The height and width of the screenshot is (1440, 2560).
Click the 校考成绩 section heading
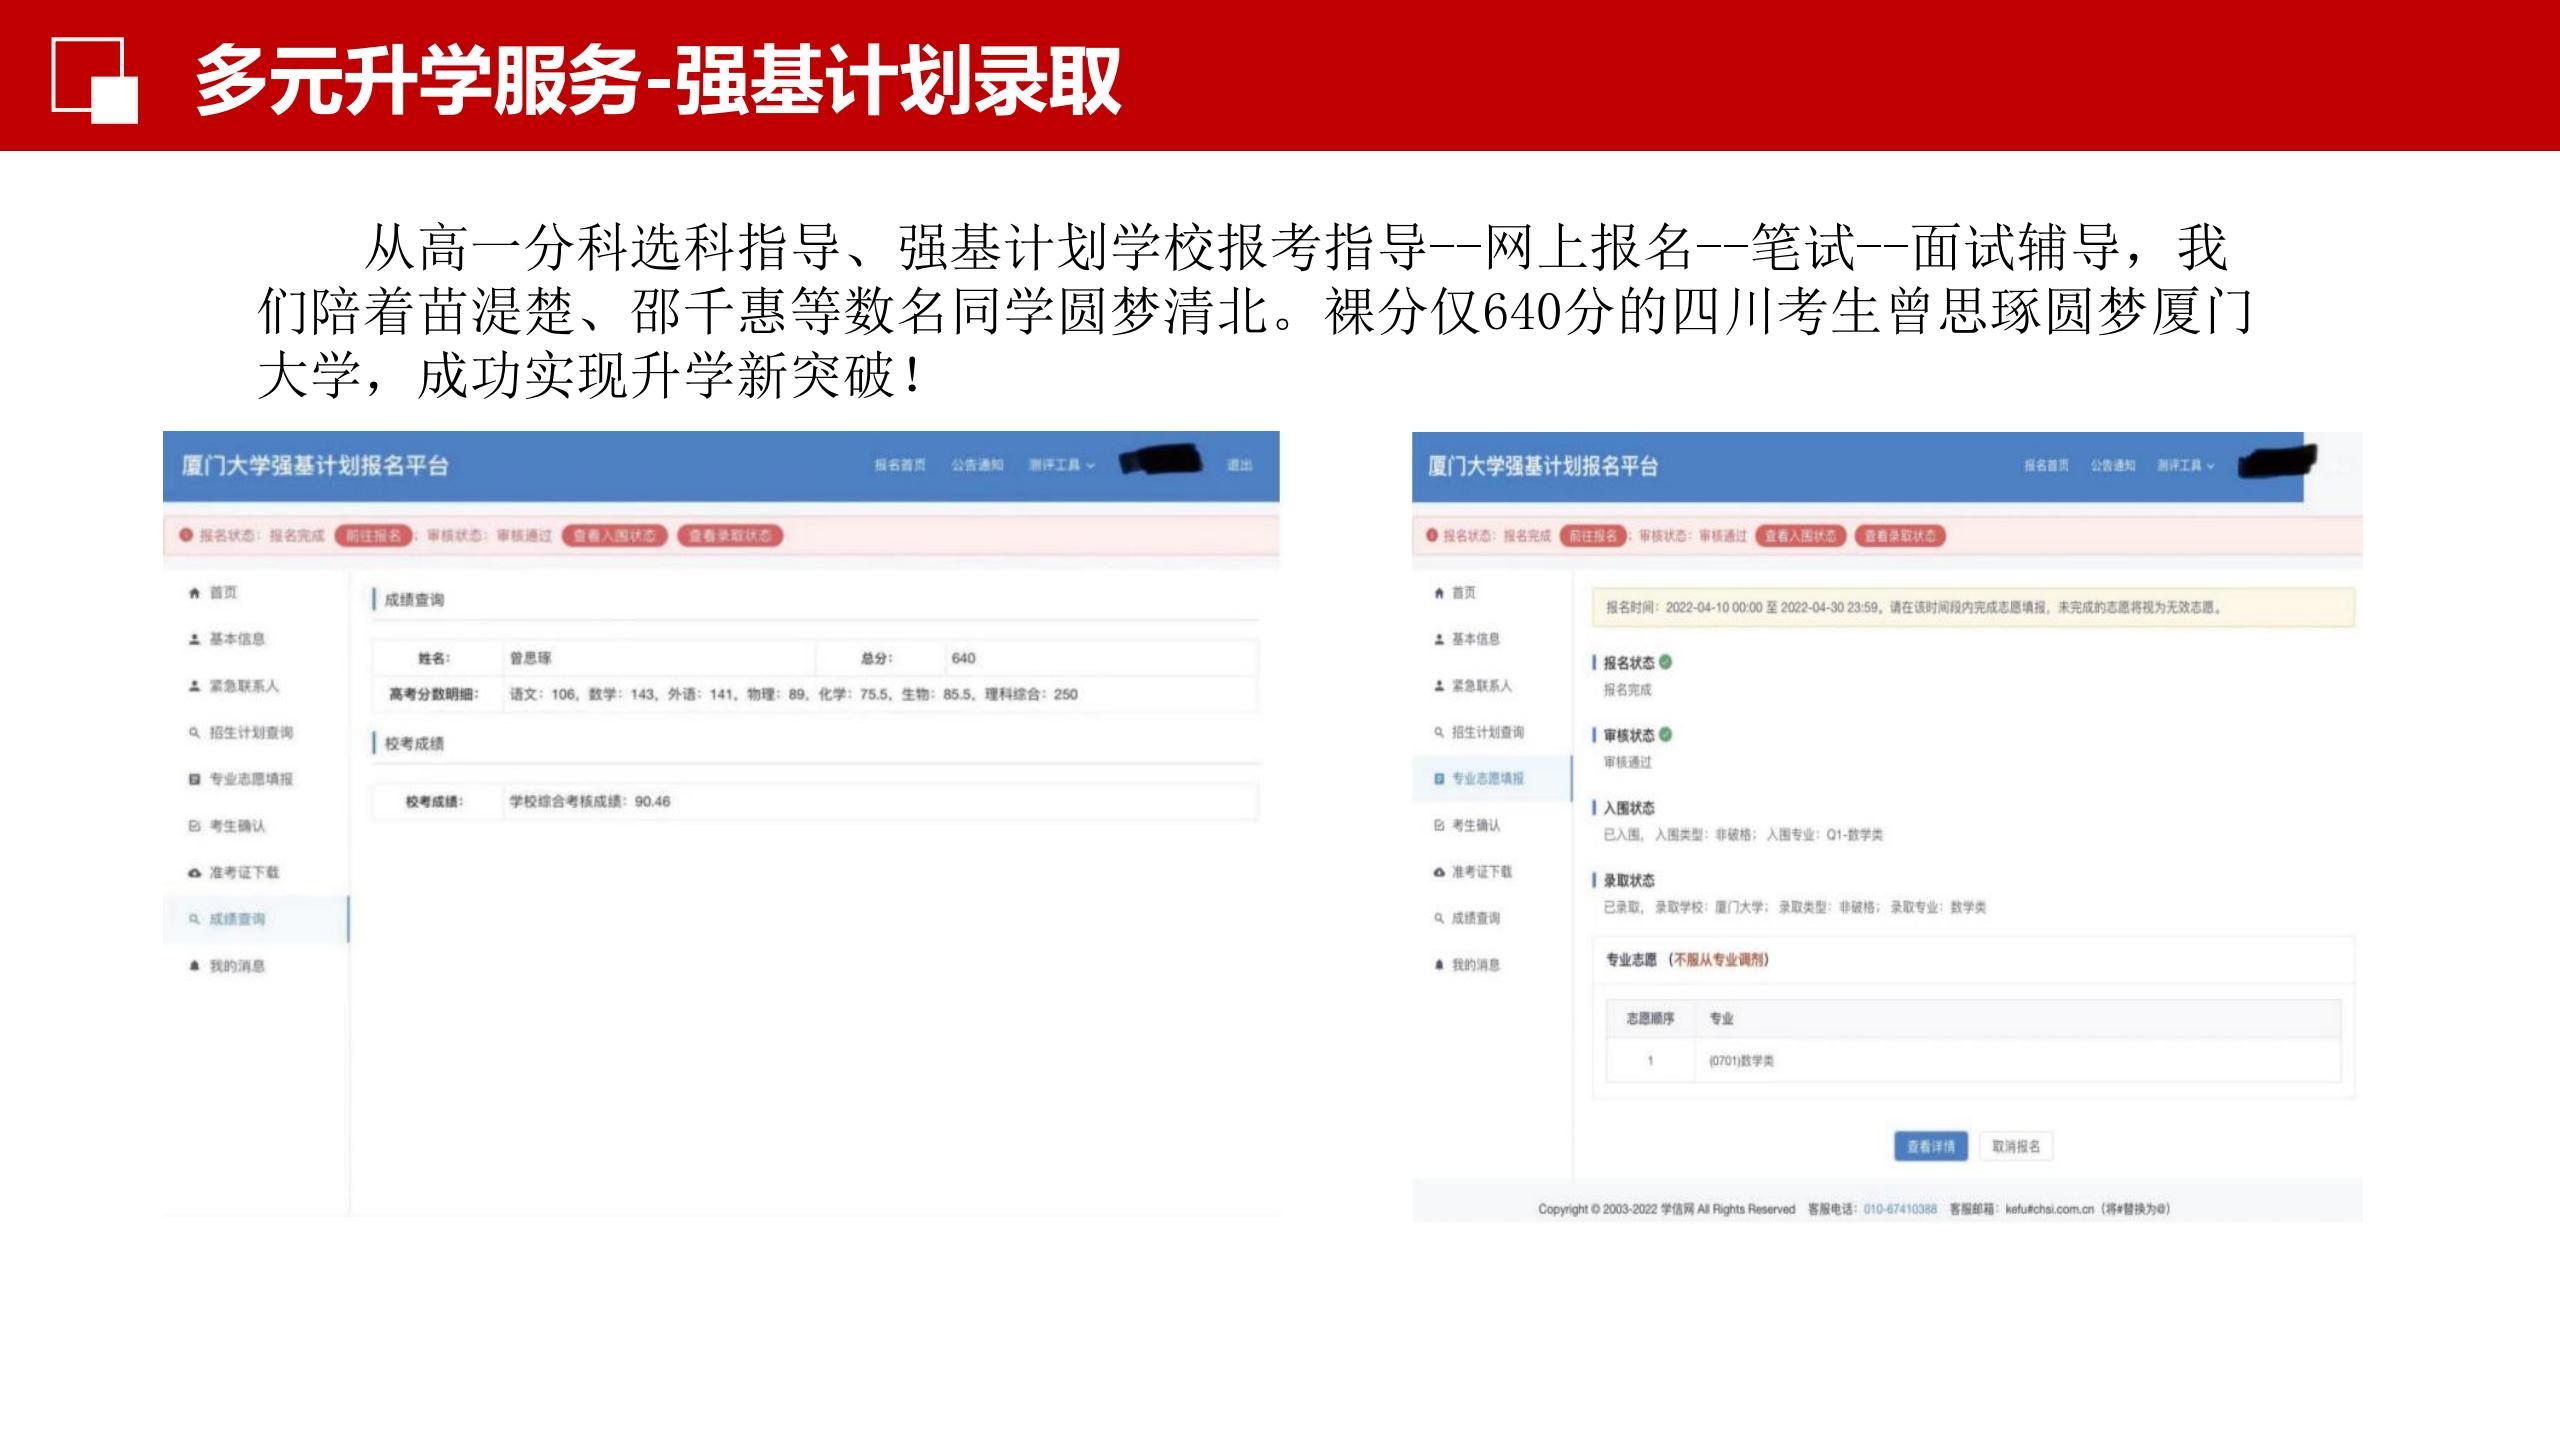point(414,743)
